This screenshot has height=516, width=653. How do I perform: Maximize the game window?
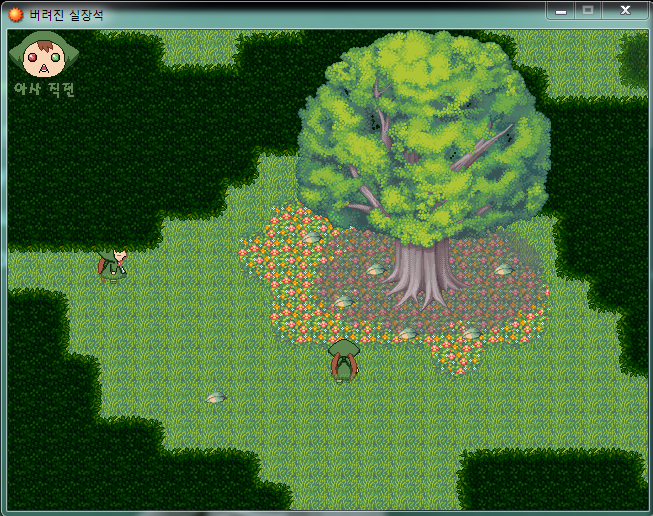tap(588, 11)
